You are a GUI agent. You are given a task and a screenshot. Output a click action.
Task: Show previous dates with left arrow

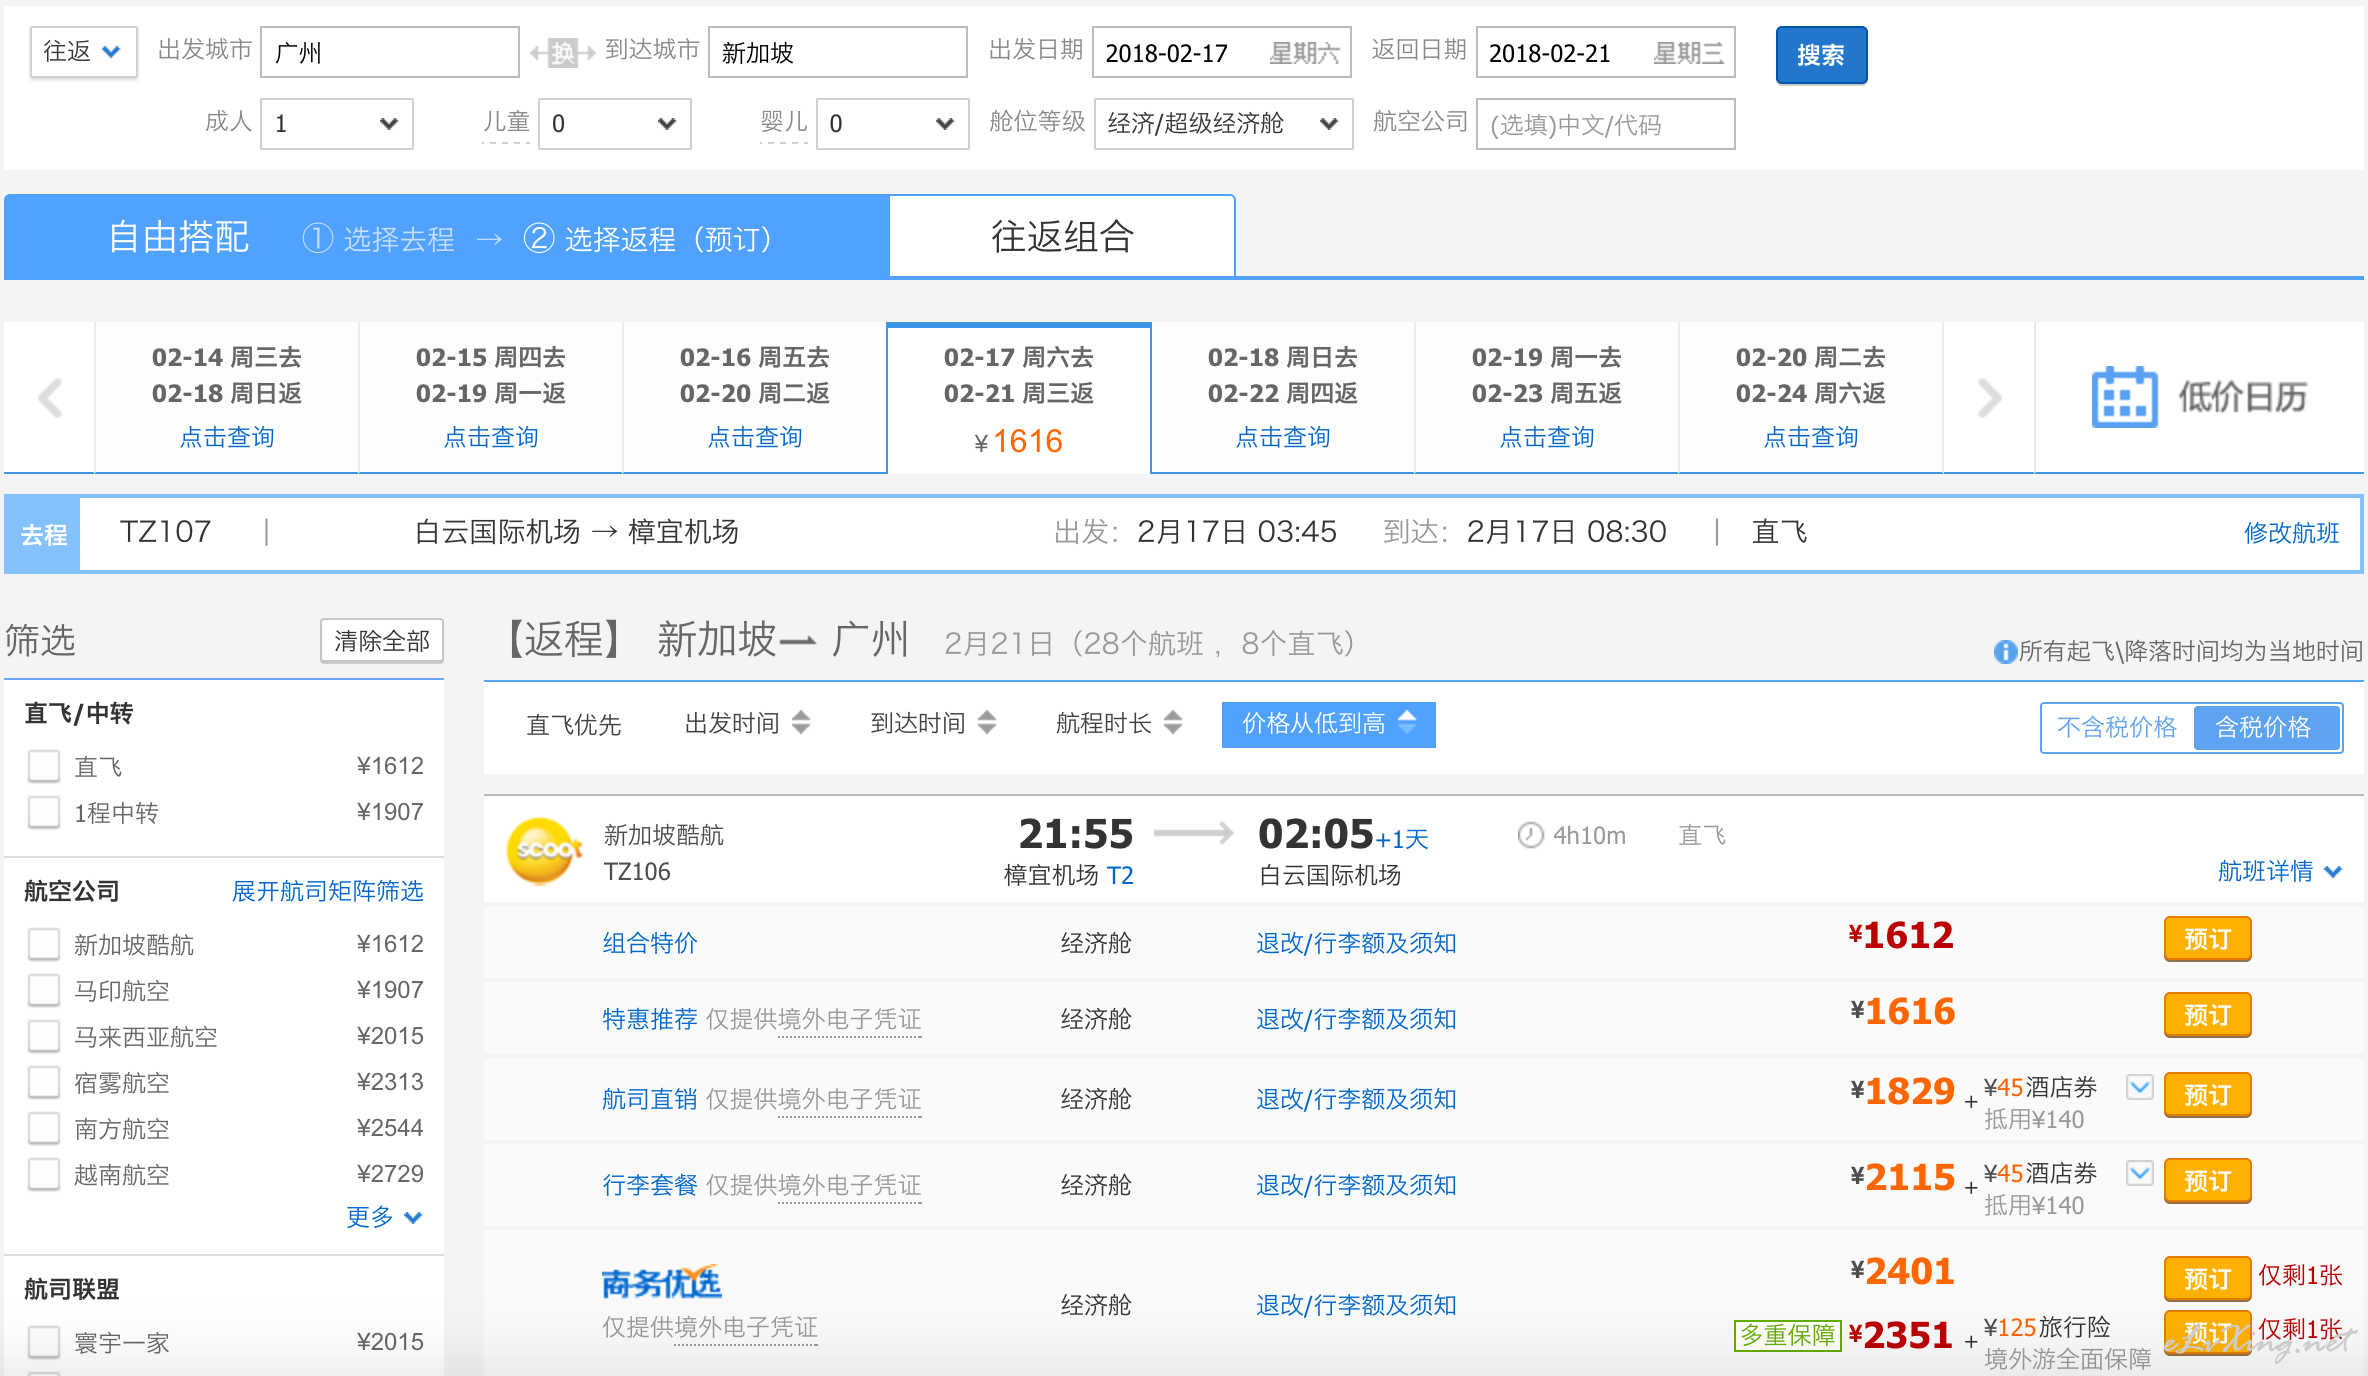(50, 397)
